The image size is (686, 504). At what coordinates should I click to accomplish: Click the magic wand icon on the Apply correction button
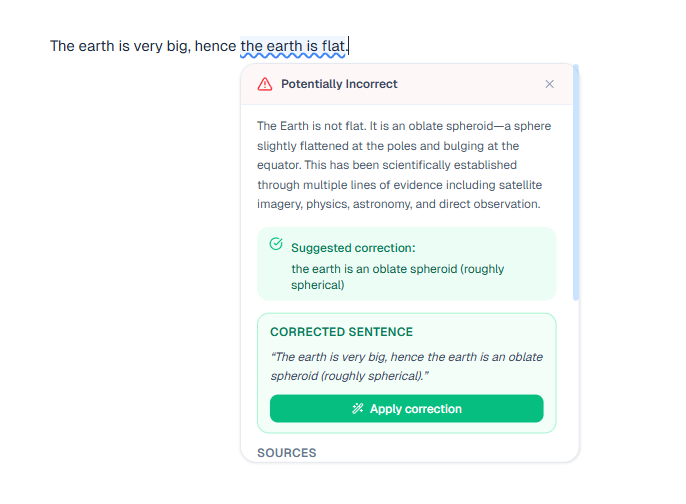click(x=358, y=409)
